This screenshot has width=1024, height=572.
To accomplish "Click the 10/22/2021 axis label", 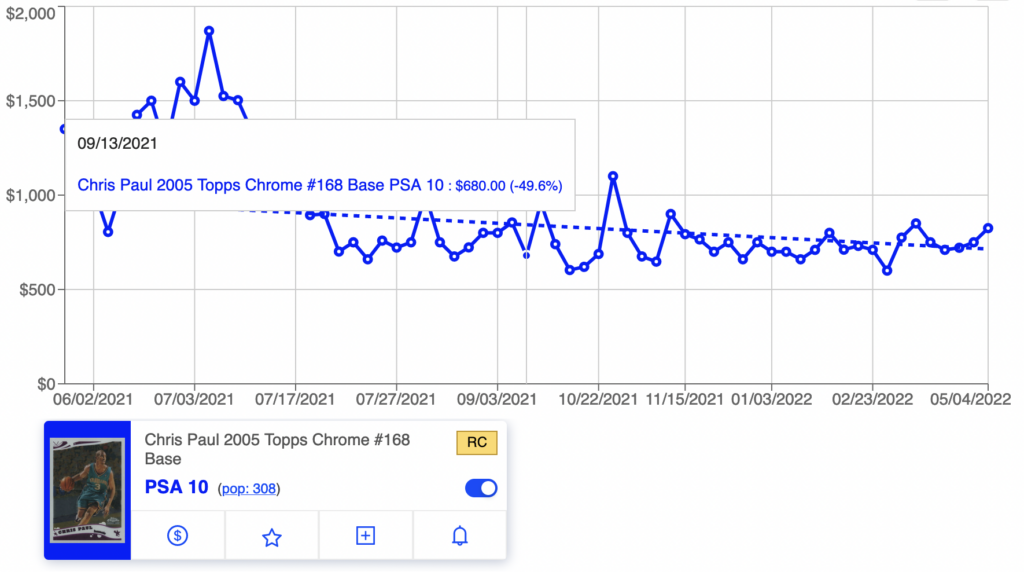I will pos(598,399).
